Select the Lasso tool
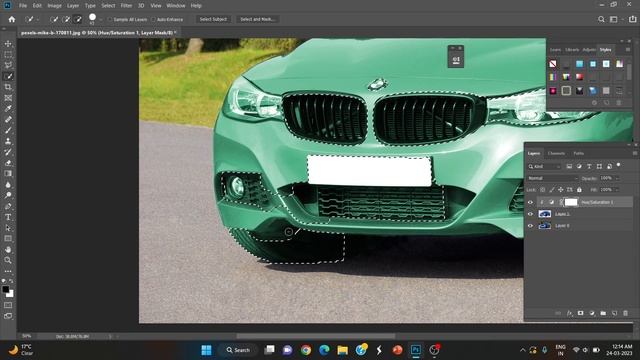The height and width of the screenshot is (360, 640). (x=8, y=65)
